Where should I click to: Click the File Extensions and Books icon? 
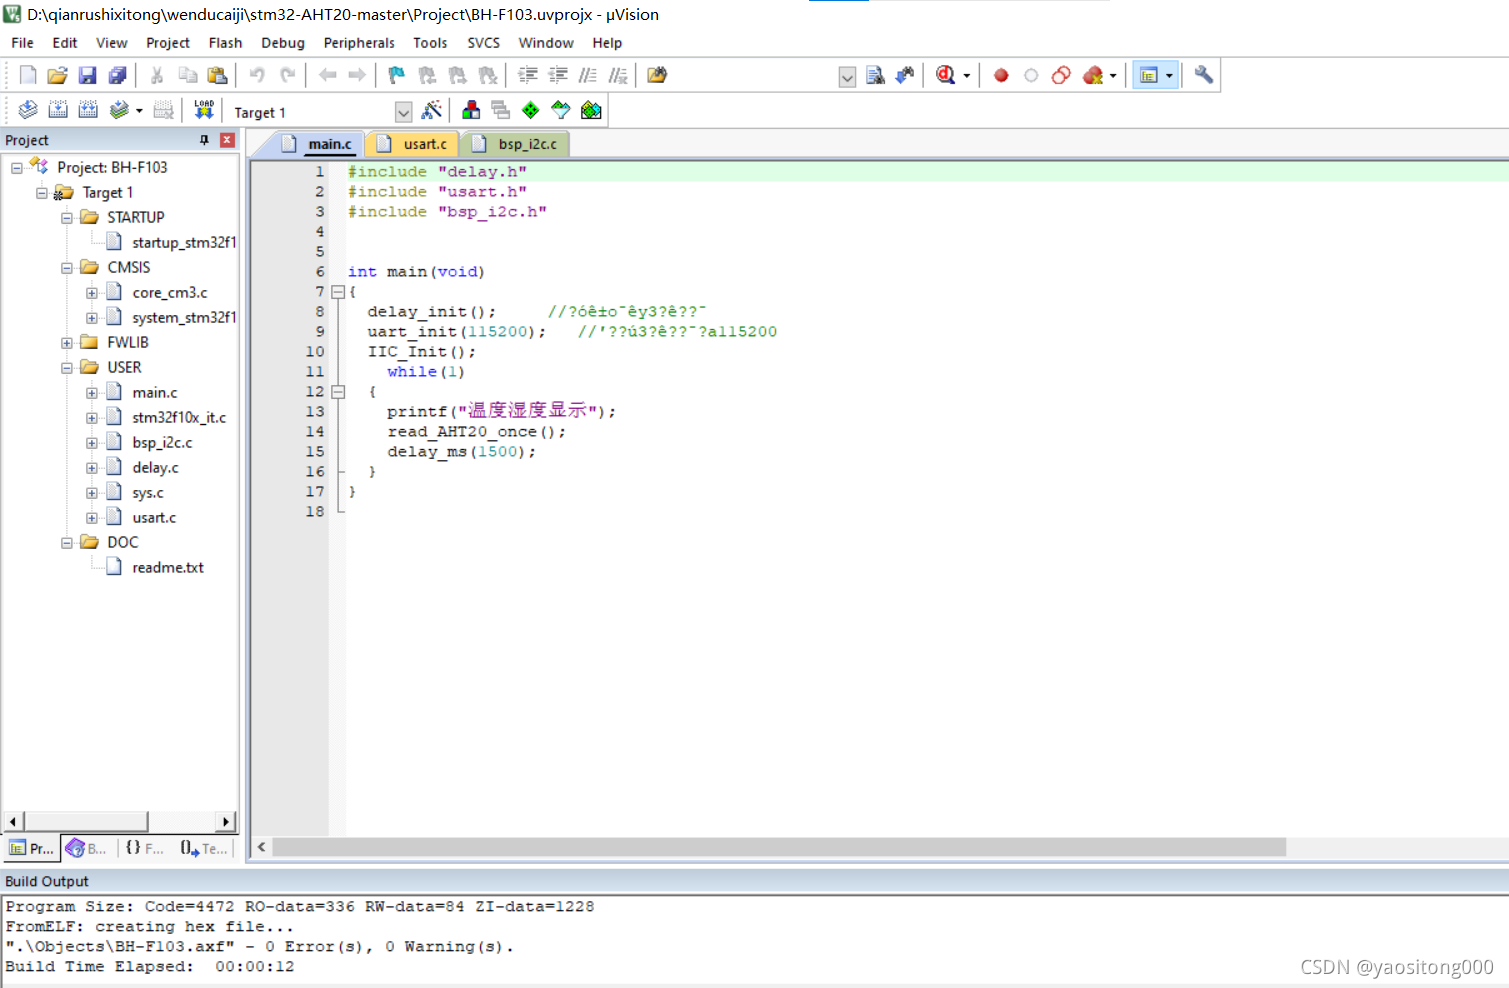pyautogui.click(x=471, y=110)
